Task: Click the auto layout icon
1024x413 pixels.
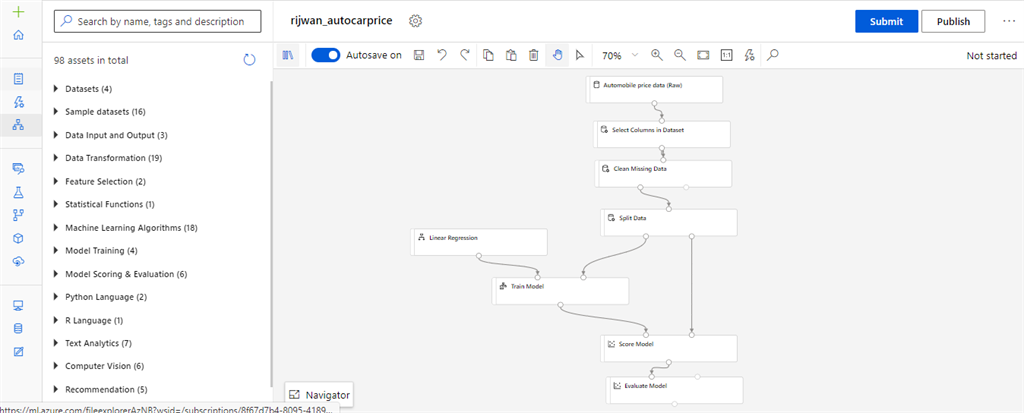Action: tap(750, 56)
